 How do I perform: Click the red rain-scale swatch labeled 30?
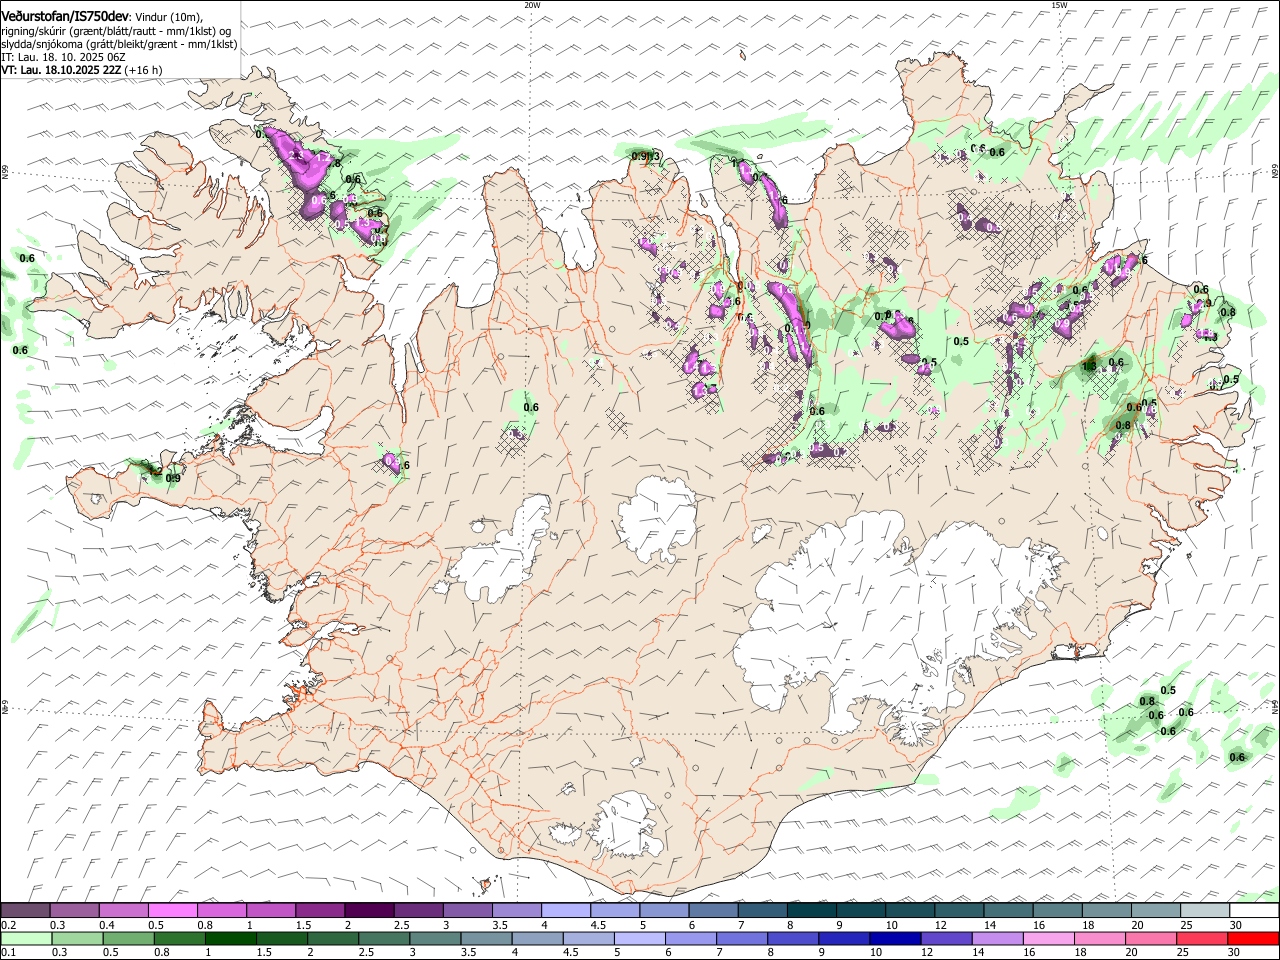pyautogui.click(x=1254, y=938)
